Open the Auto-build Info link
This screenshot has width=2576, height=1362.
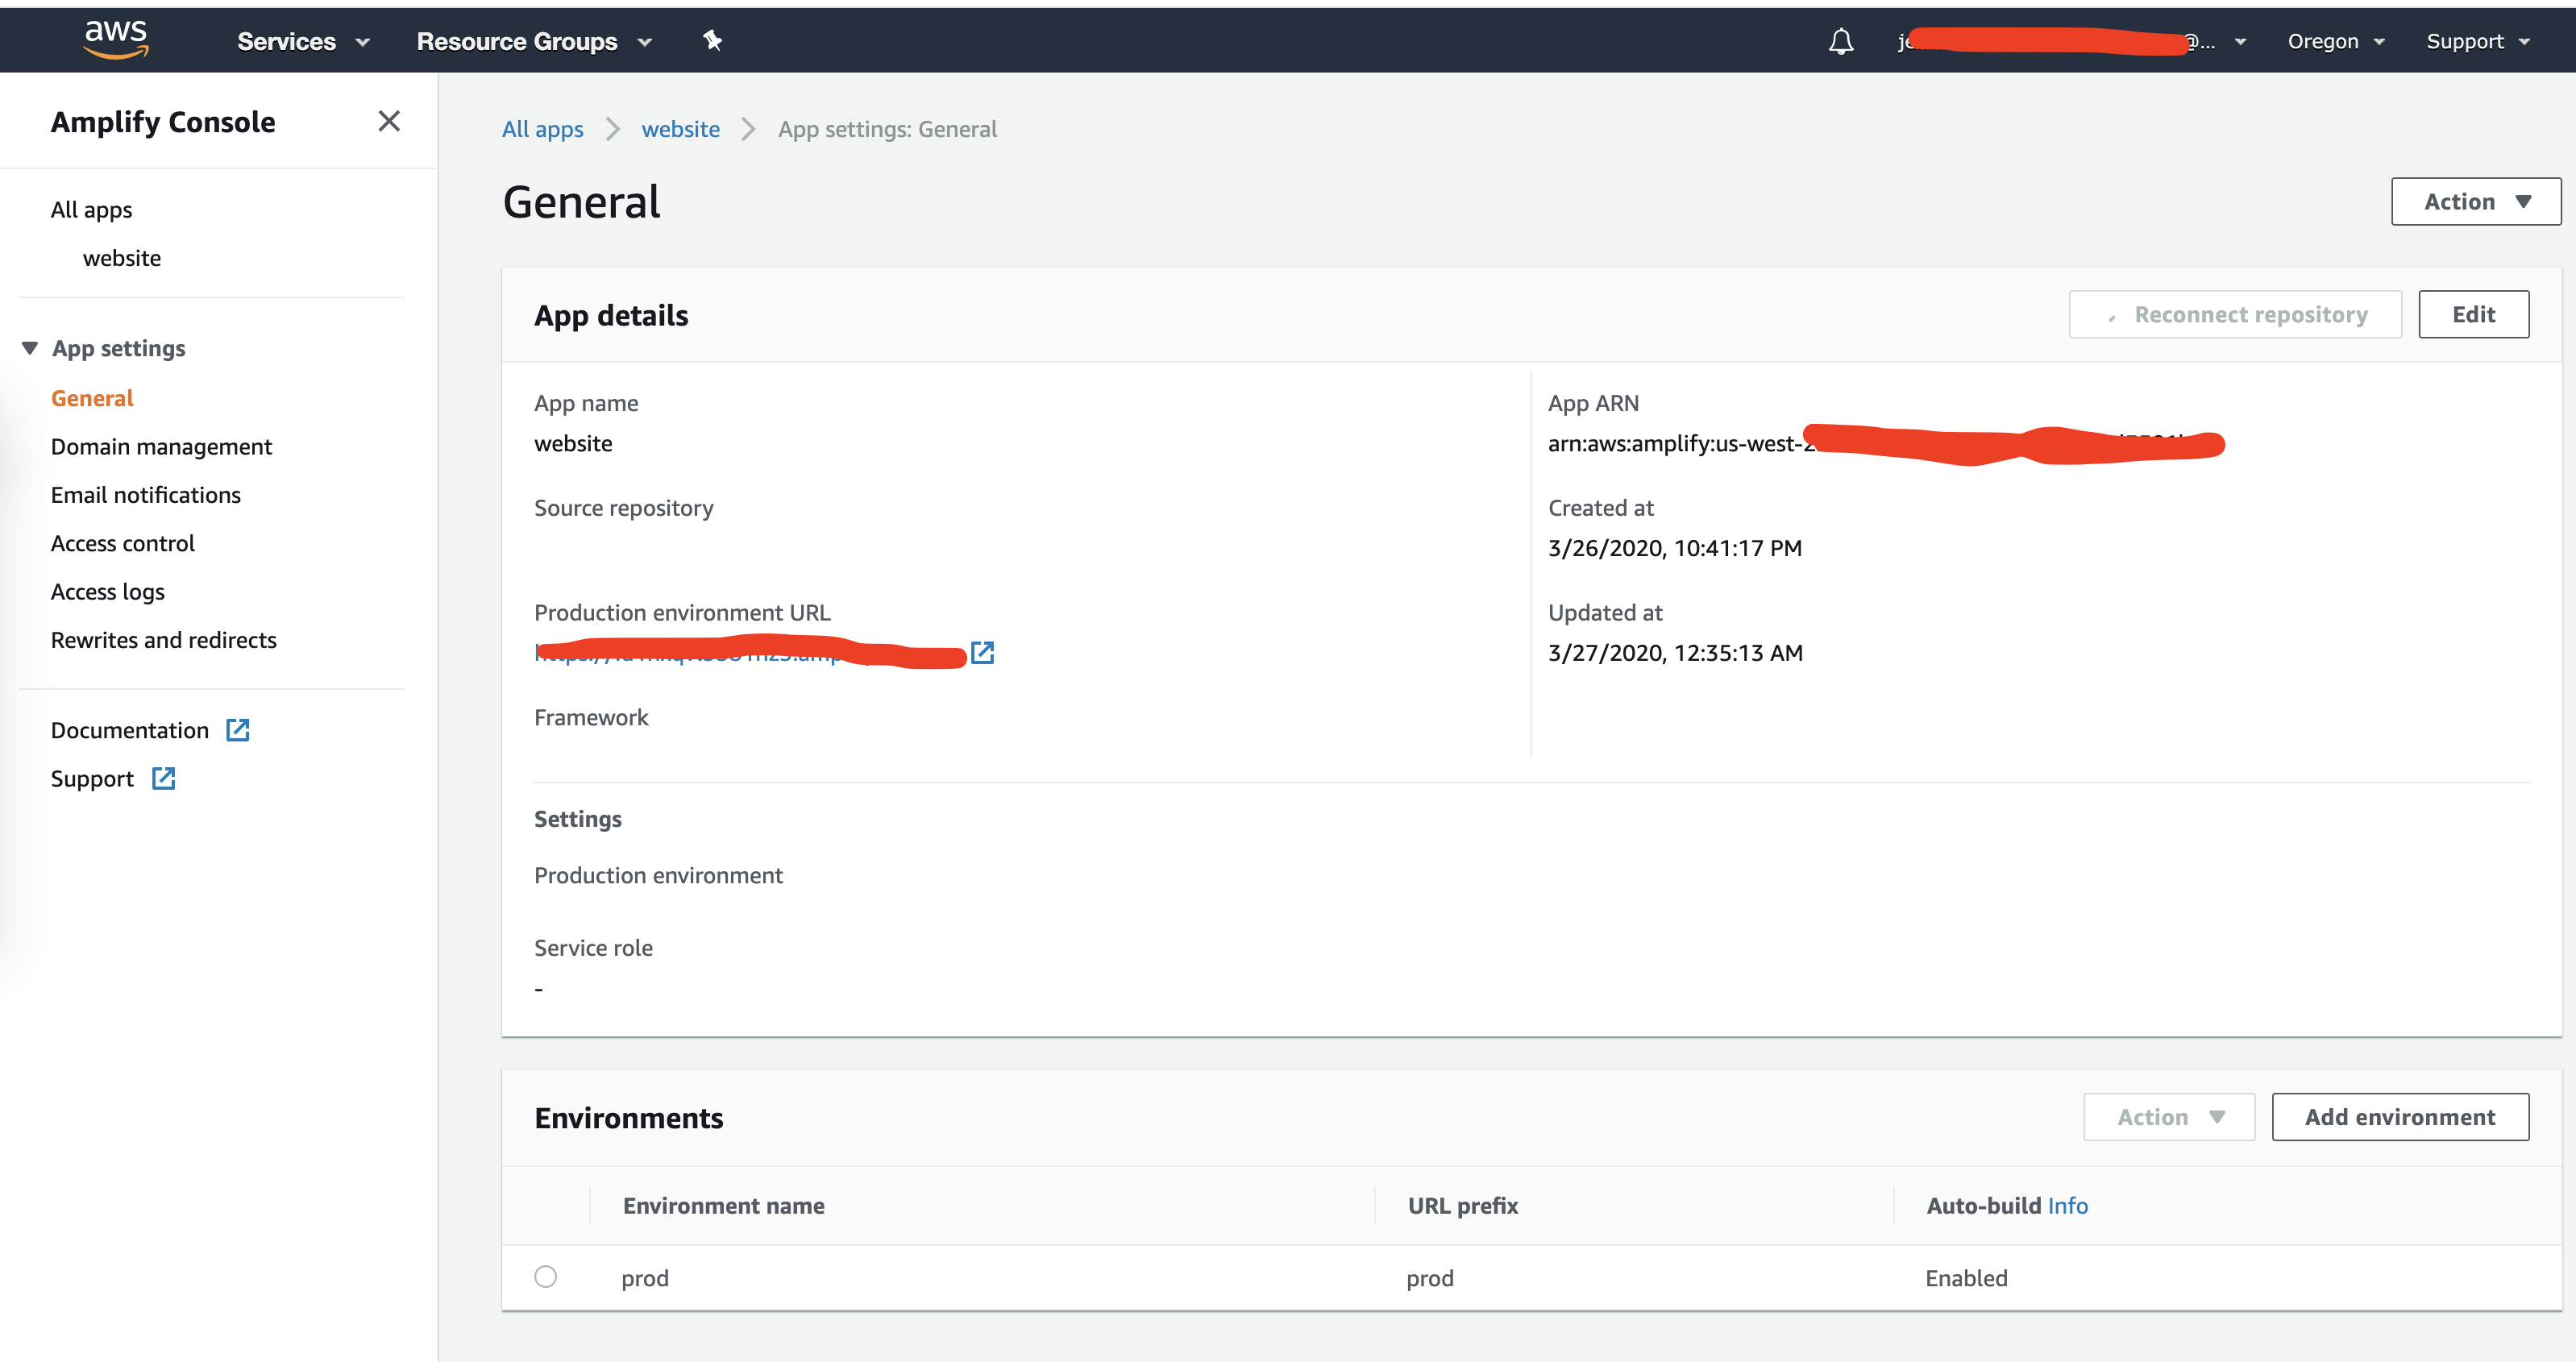tap(2067, 1206)
